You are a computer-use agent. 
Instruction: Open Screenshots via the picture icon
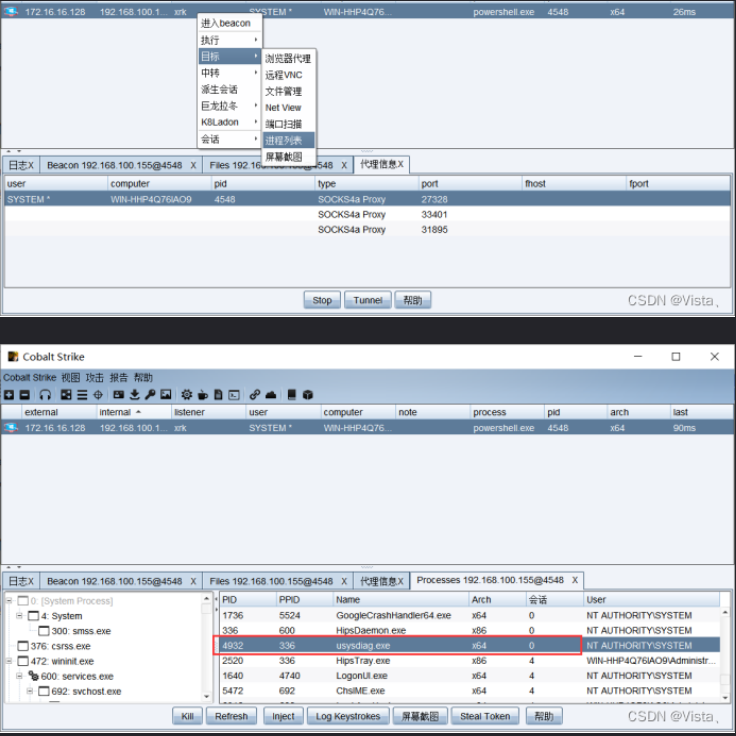[166, 395]
